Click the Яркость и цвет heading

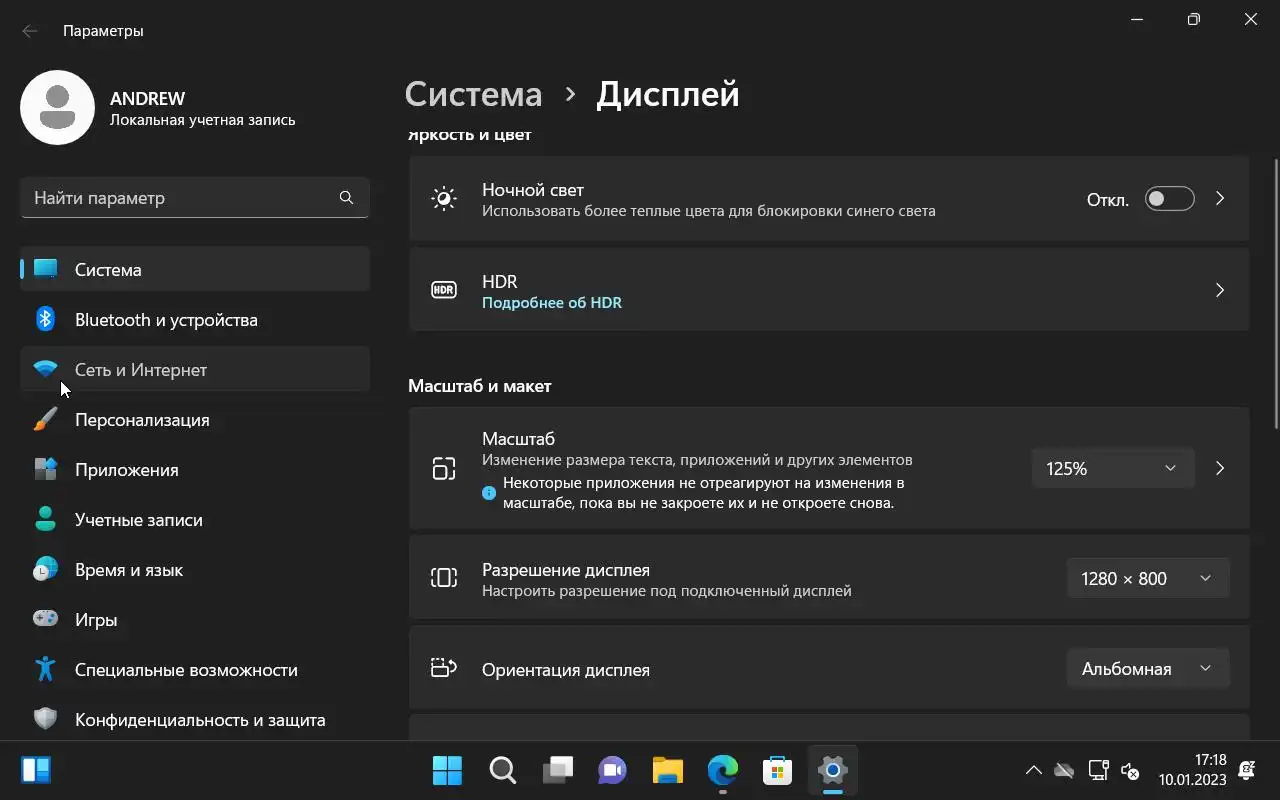[x=470, y=134]
